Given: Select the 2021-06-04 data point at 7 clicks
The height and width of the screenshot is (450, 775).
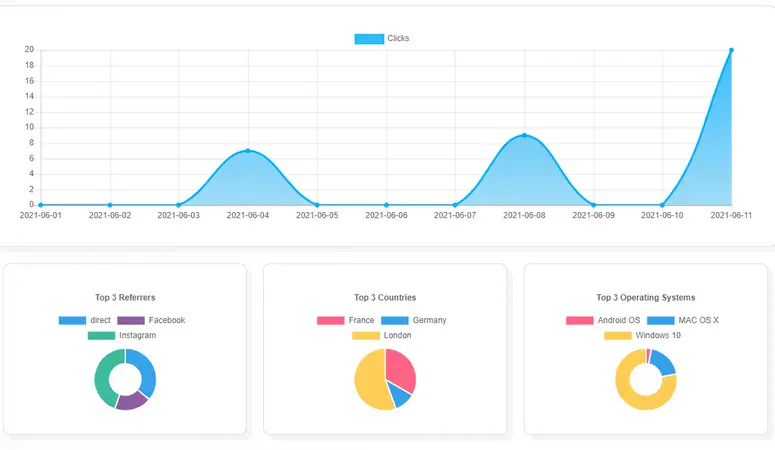Looking at the screenshot, I should click(248, 151).
